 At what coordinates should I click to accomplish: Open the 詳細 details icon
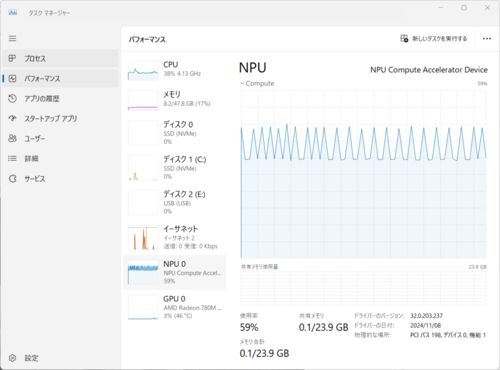12,158
